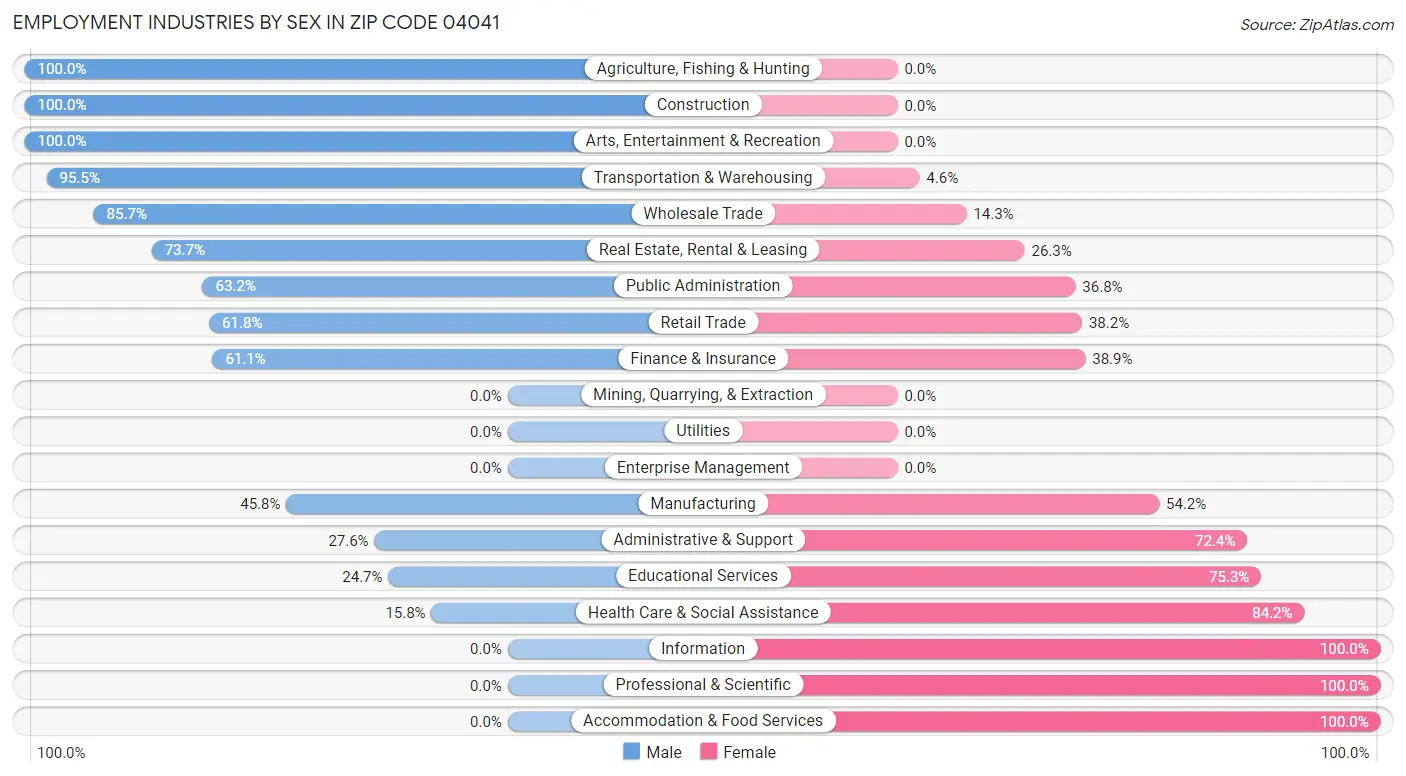1406x776 pixels.
Task: Select the Educational Services label
Action: pyautogui.click(x=703, y=576)
